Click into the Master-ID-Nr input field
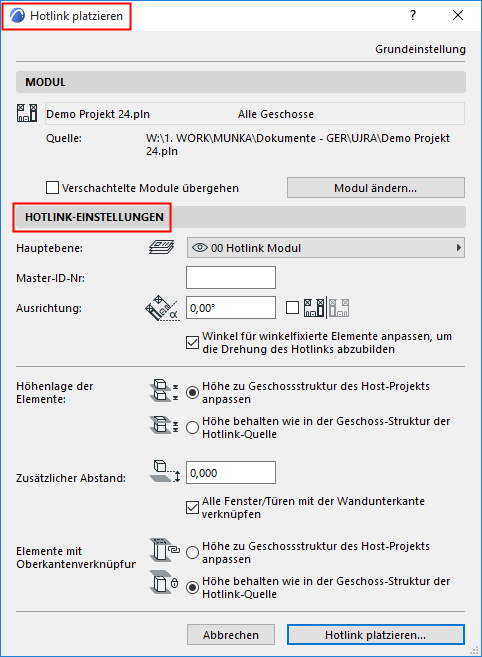This screenshot has height=657, width=482. (x=231, y=277)
